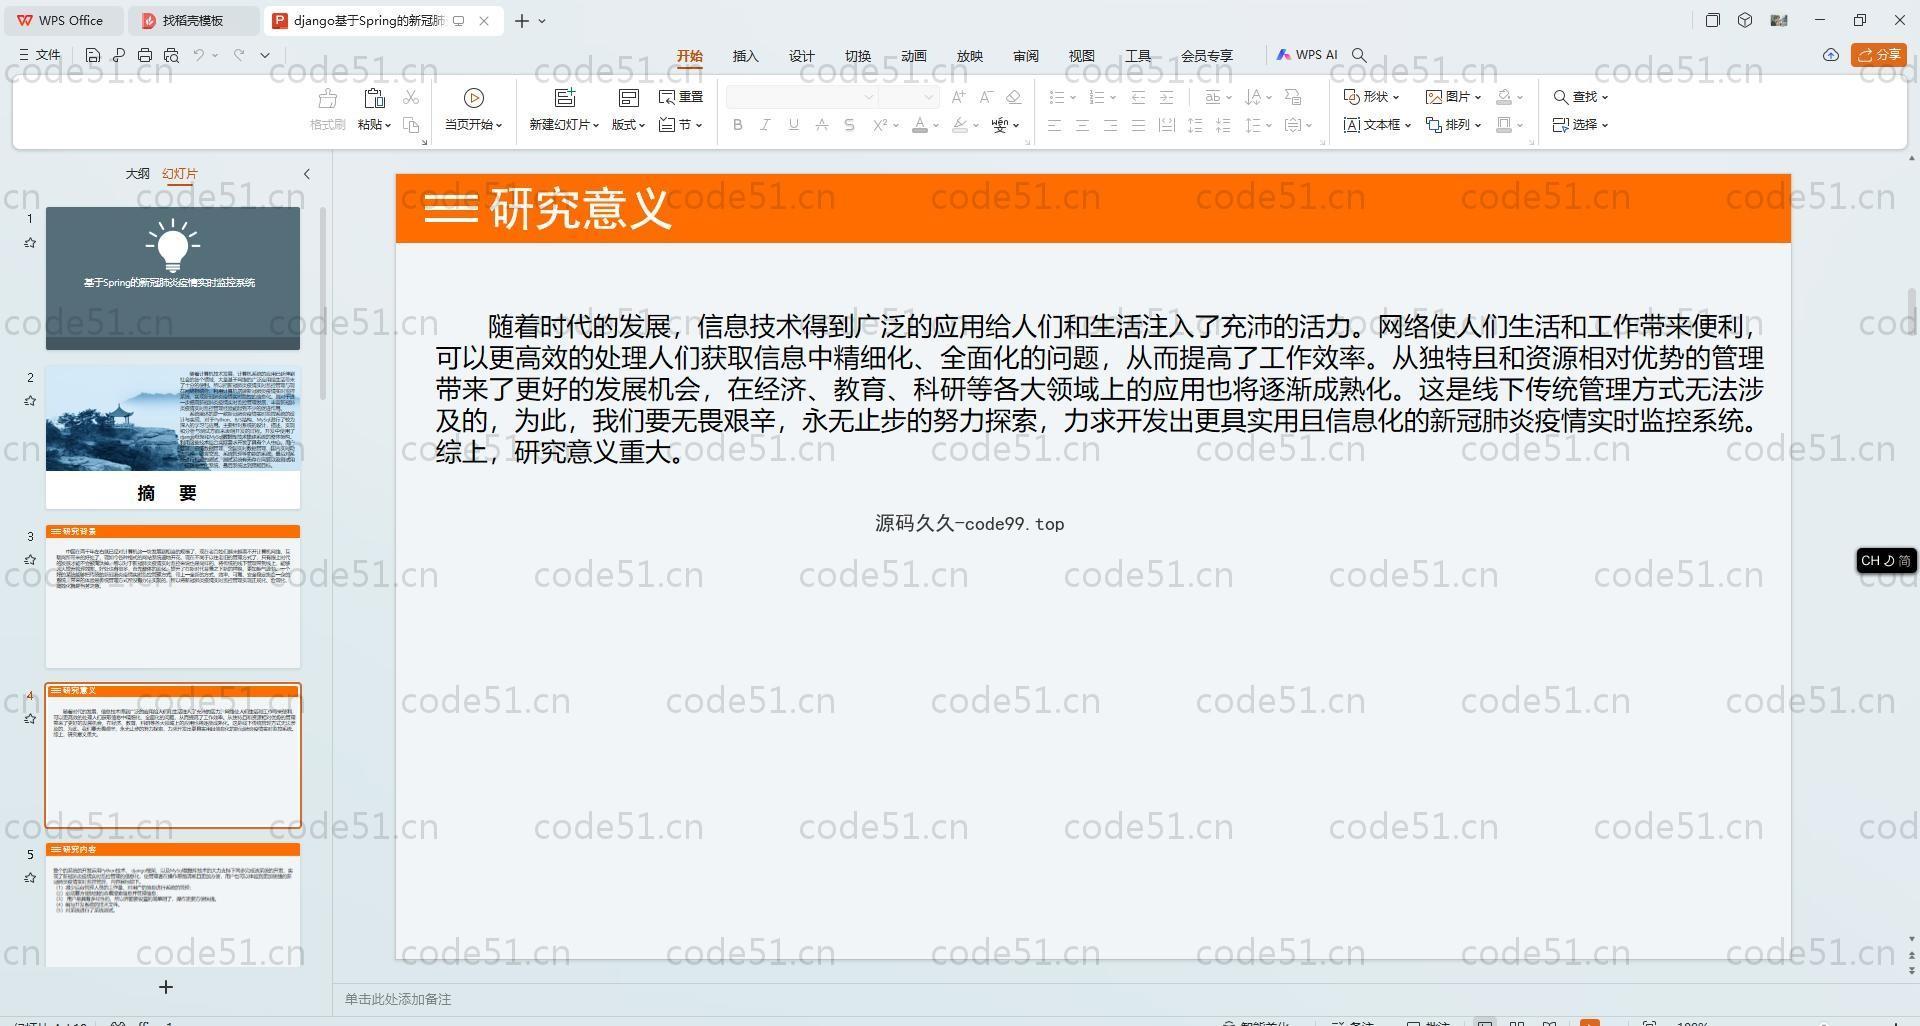1920x1026 pixels.
Task: Open the Find (查找) dropdown
Action: pos(1580,97)
